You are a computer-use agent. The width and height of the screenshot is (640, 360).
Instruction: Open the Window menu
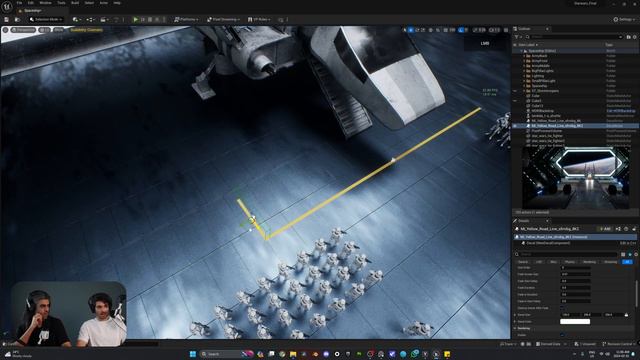[x=45, y=3]
